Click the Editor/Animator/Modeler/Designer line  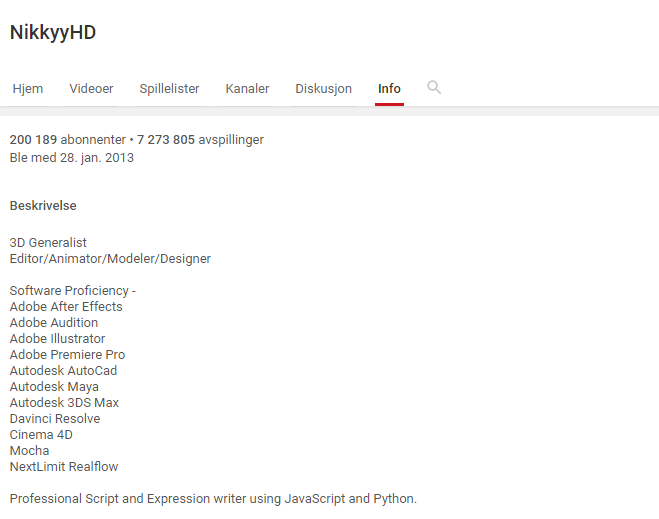coord(110,258)
